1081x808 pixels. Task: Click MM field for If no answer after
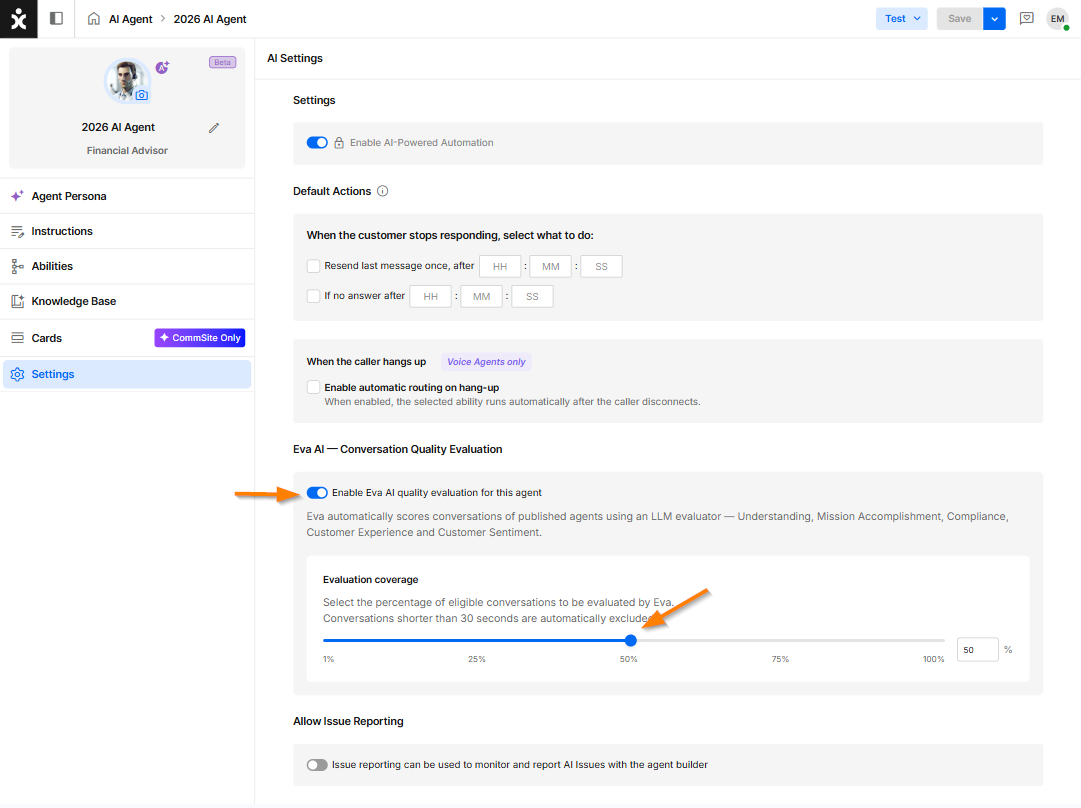click(x=481, y=296)
